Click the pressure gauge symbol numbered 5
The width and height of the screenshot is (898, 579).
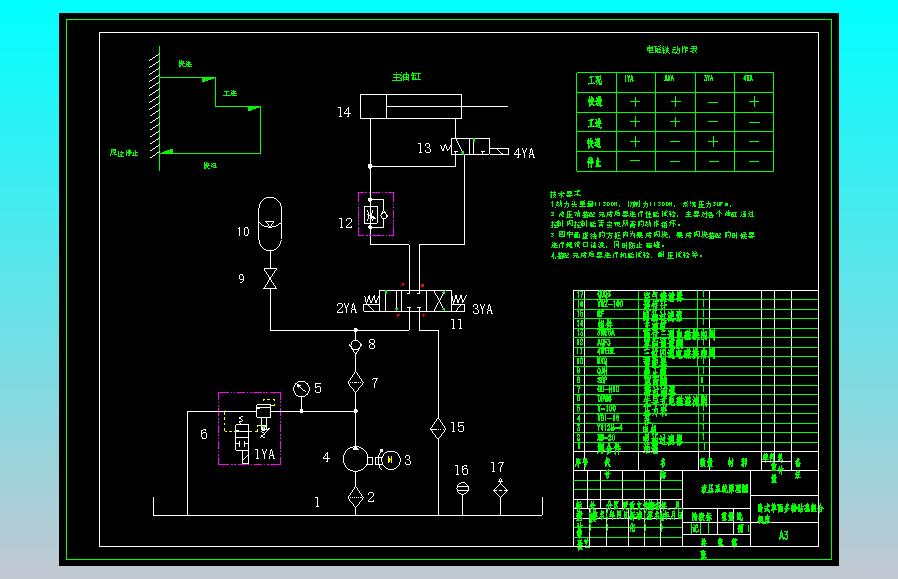pos(301,389)
